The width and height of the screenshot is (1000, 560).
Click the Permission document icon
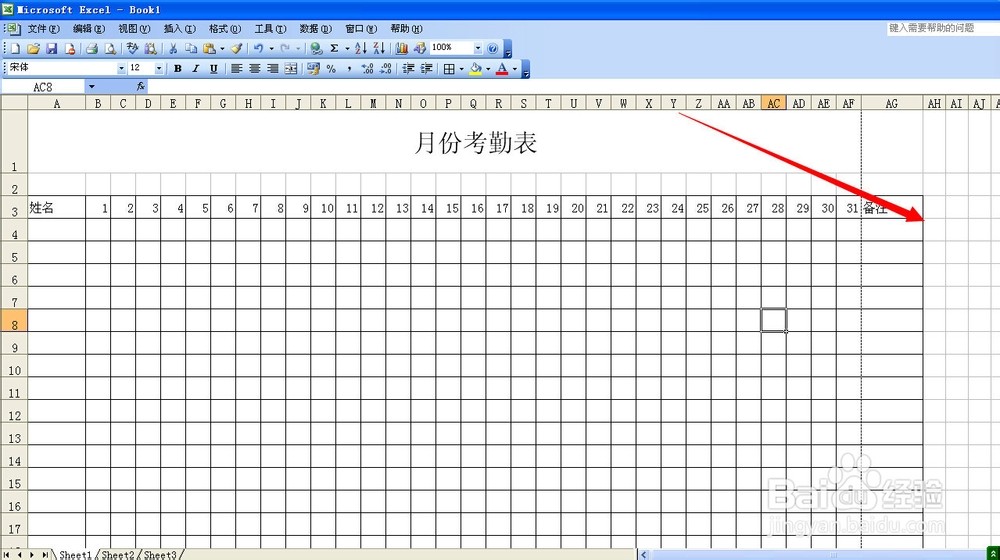point(70,48)
